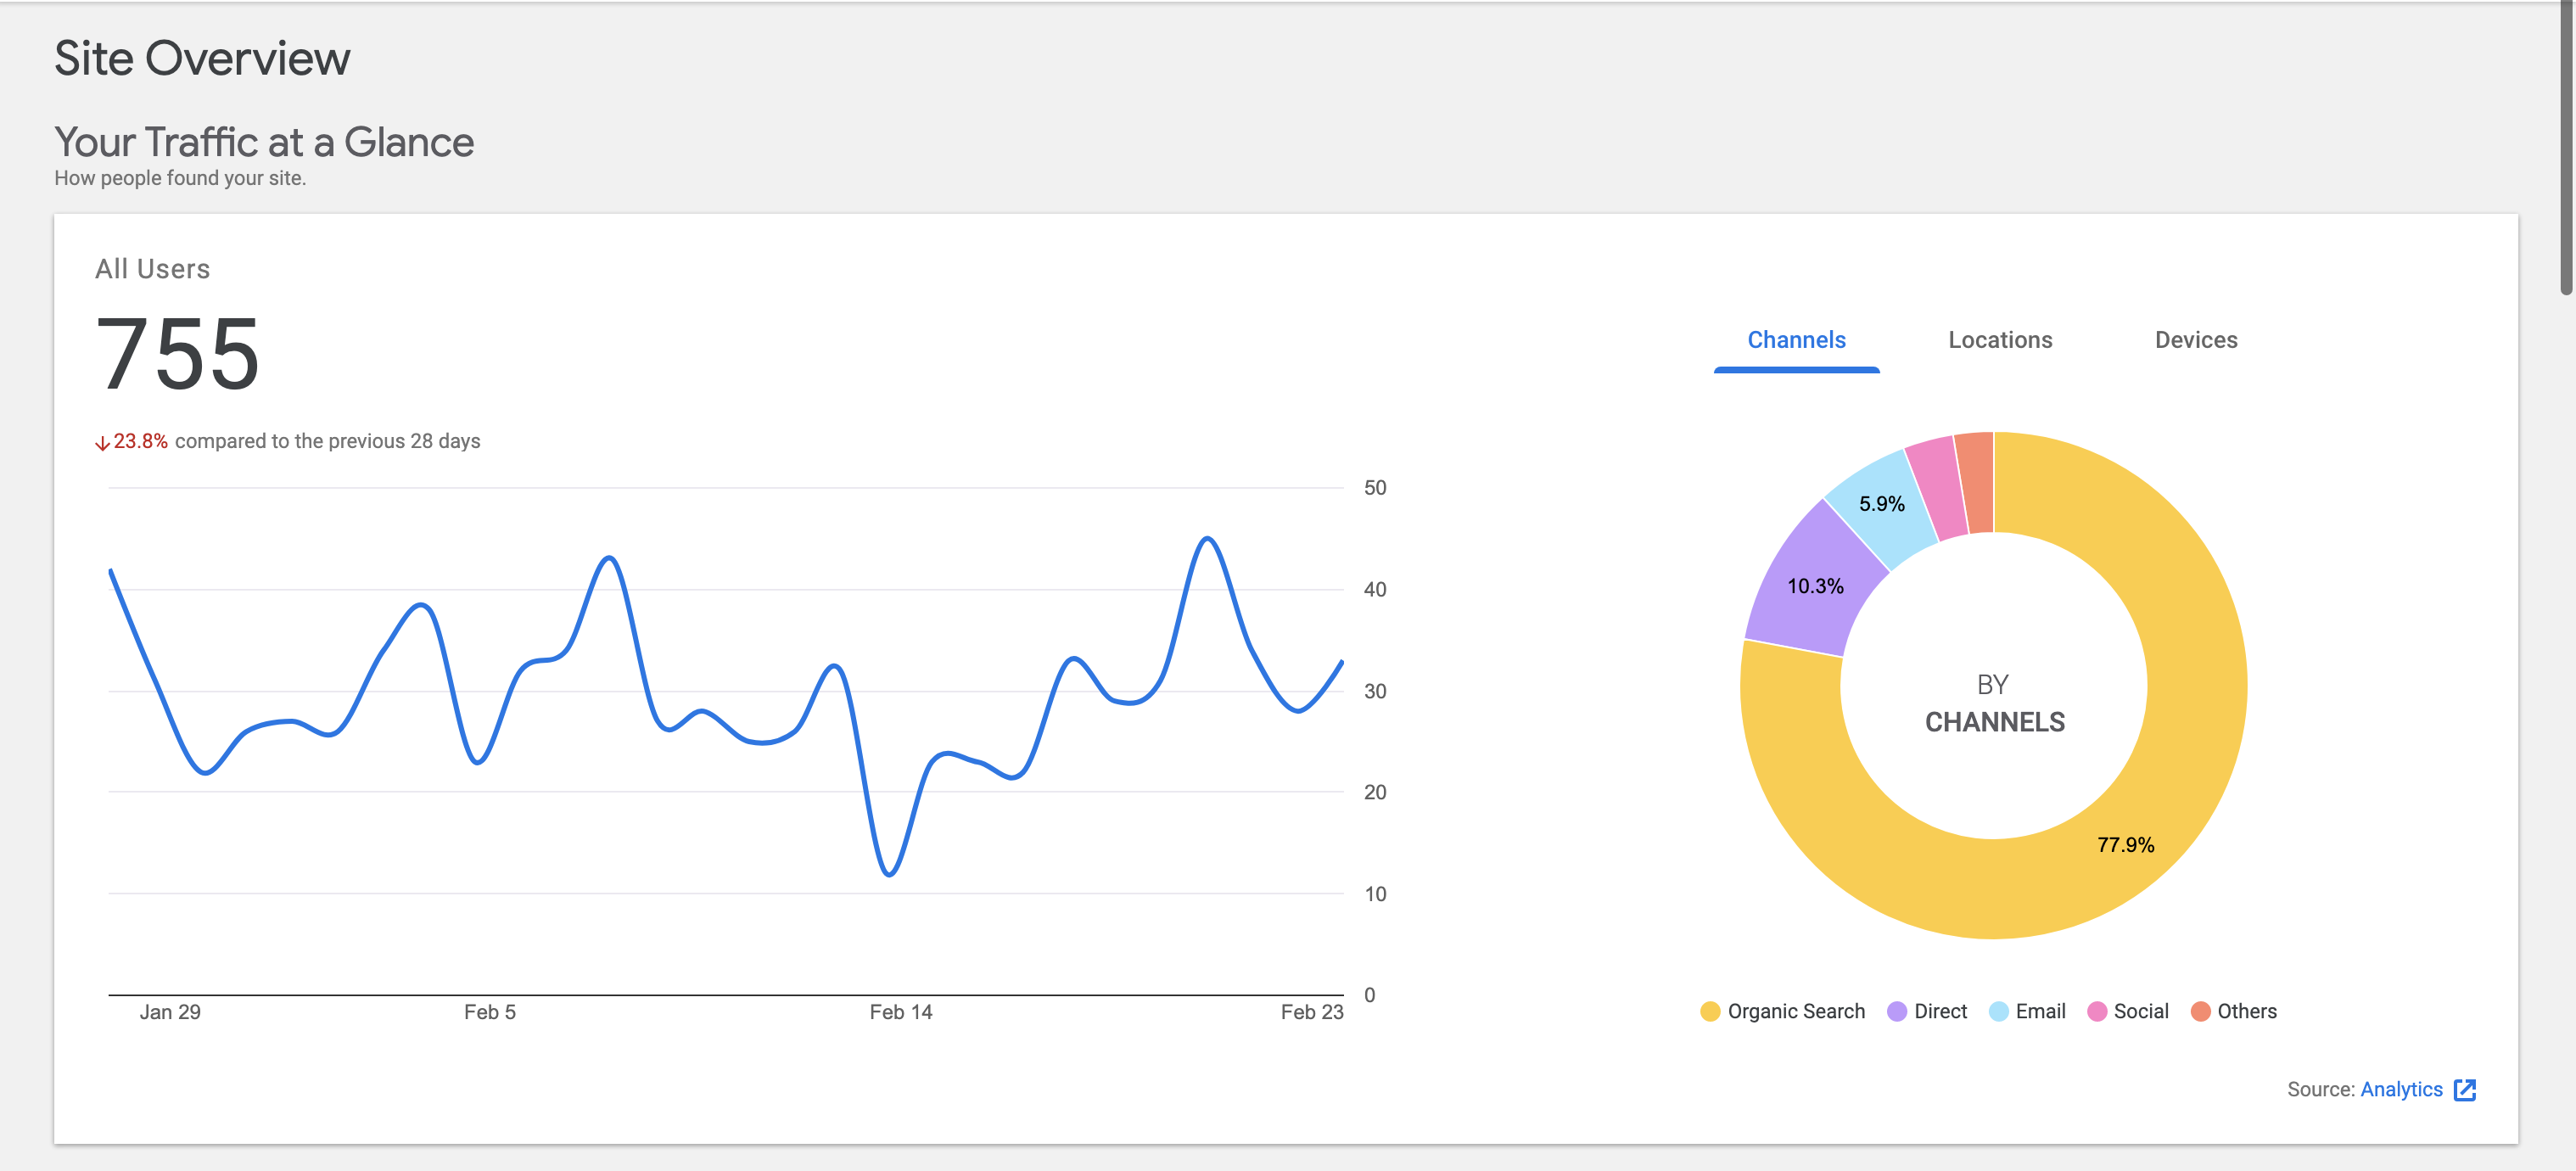The width and height of the screenshot is (2576, 1171).
Task: Click the red downward arrow indicator
Action: point(103,440)
